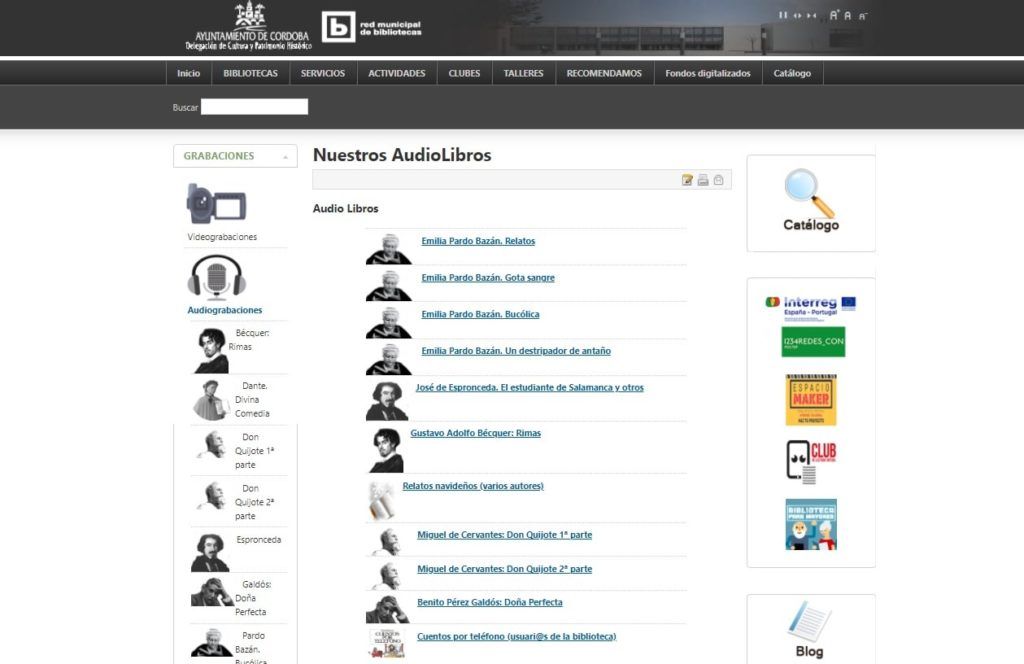This screenshot has width=1024, height=664.
Task: Click Dante portrait thumbnail in sidebar
Action: [210, 400]
